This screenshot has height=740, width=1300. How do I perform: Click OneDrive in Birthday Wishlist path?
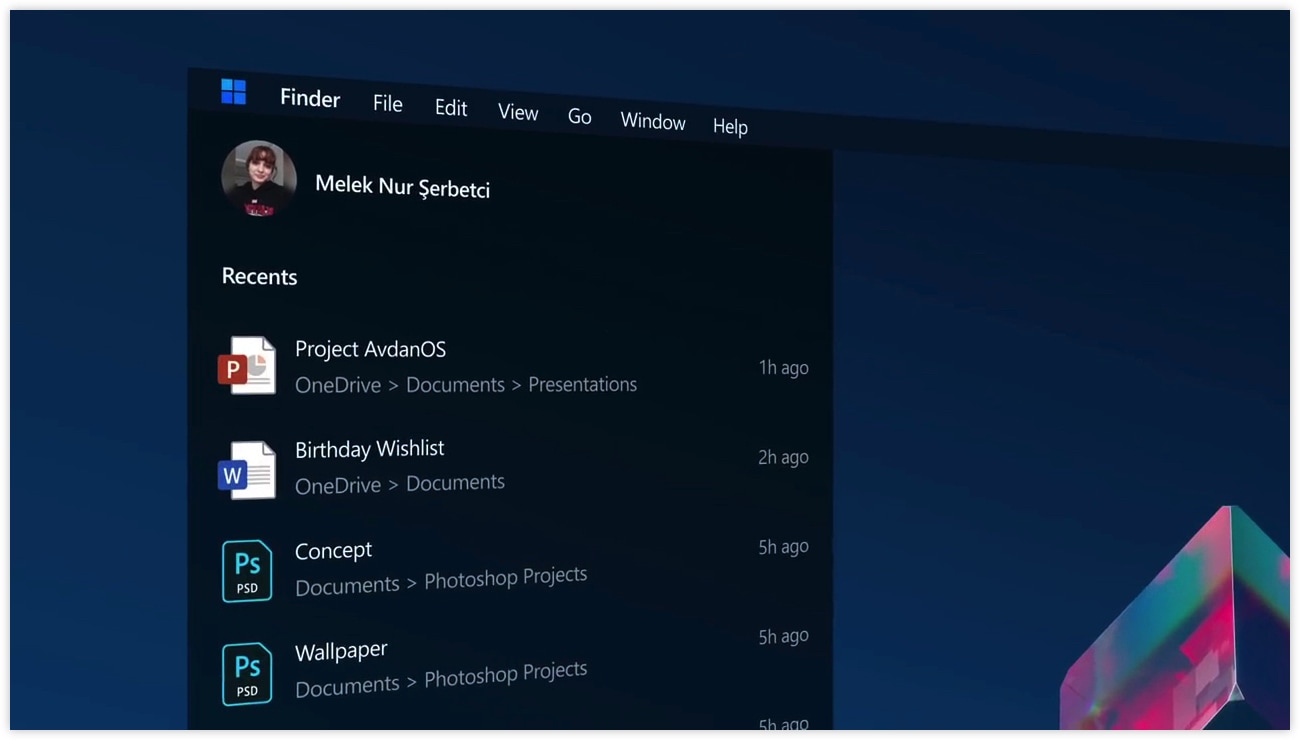click(338, 485)
